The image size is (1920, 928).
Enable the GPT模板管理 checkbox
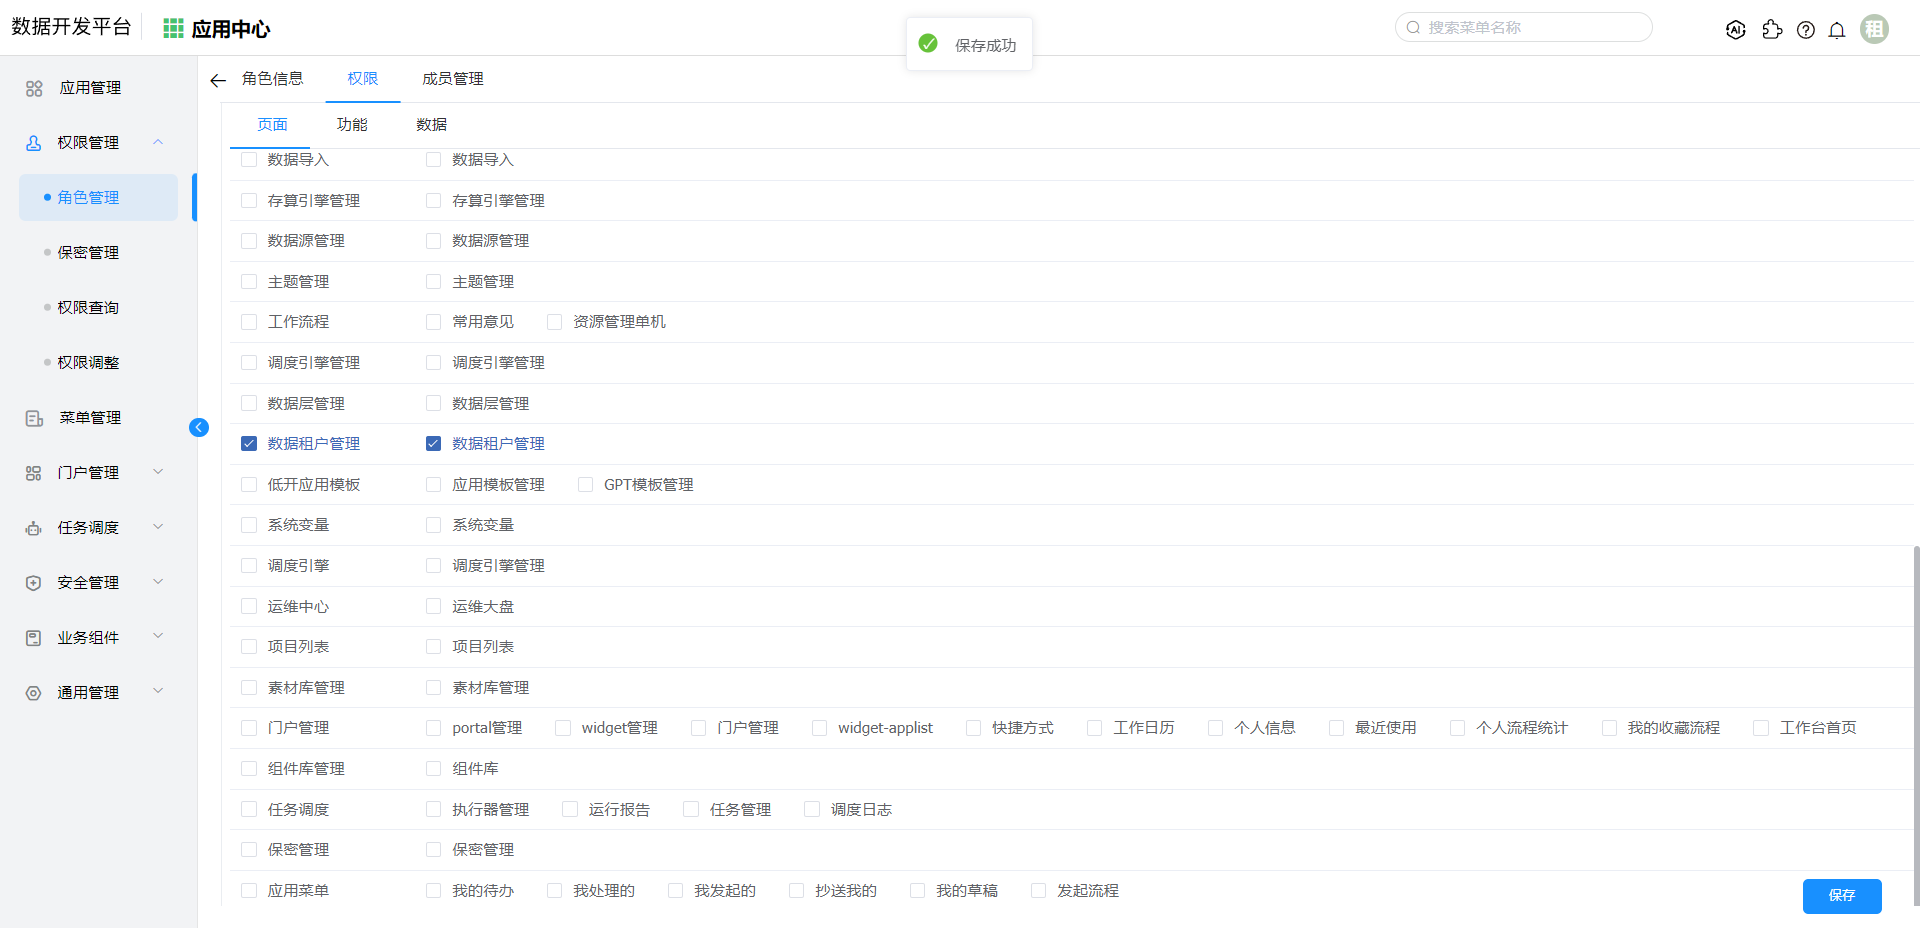586,485
